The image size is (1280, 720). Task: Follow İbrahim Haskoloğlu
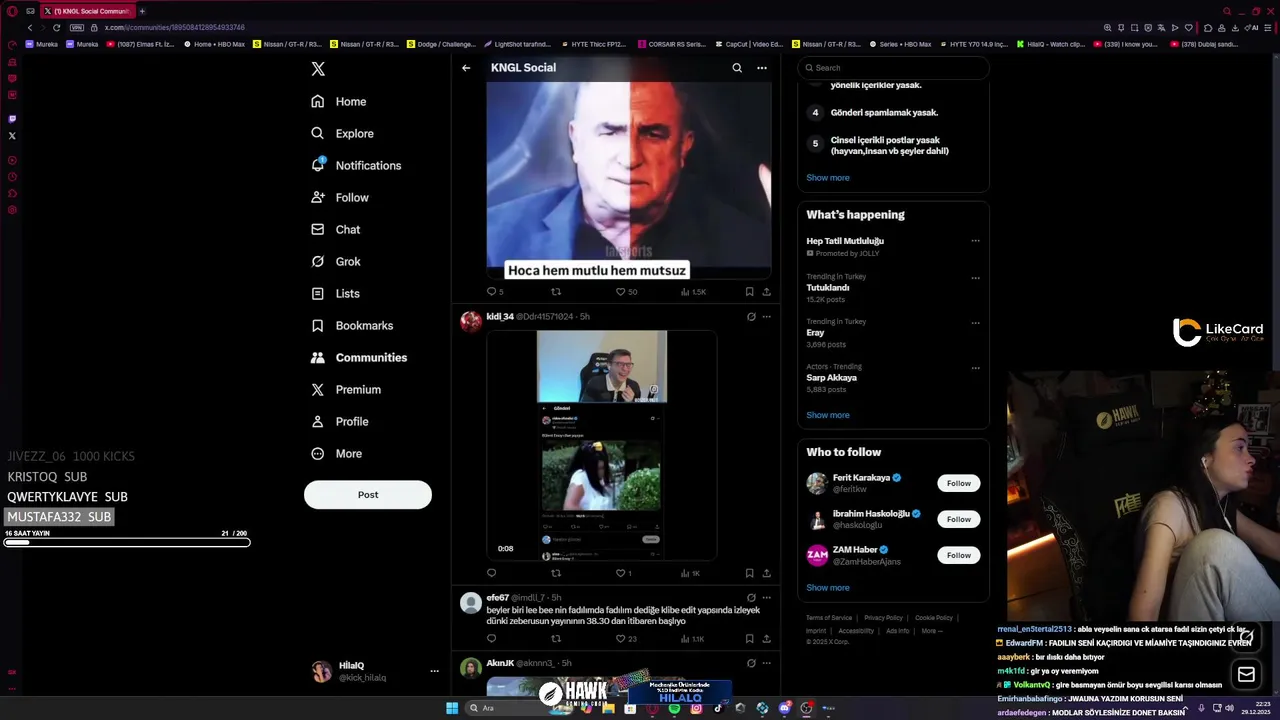pos(959,519)
